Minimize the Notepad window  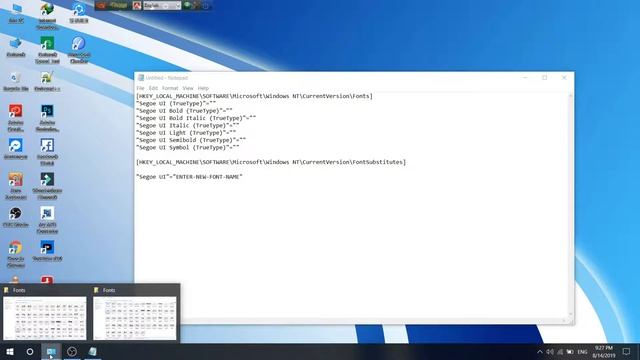[526, 78]
